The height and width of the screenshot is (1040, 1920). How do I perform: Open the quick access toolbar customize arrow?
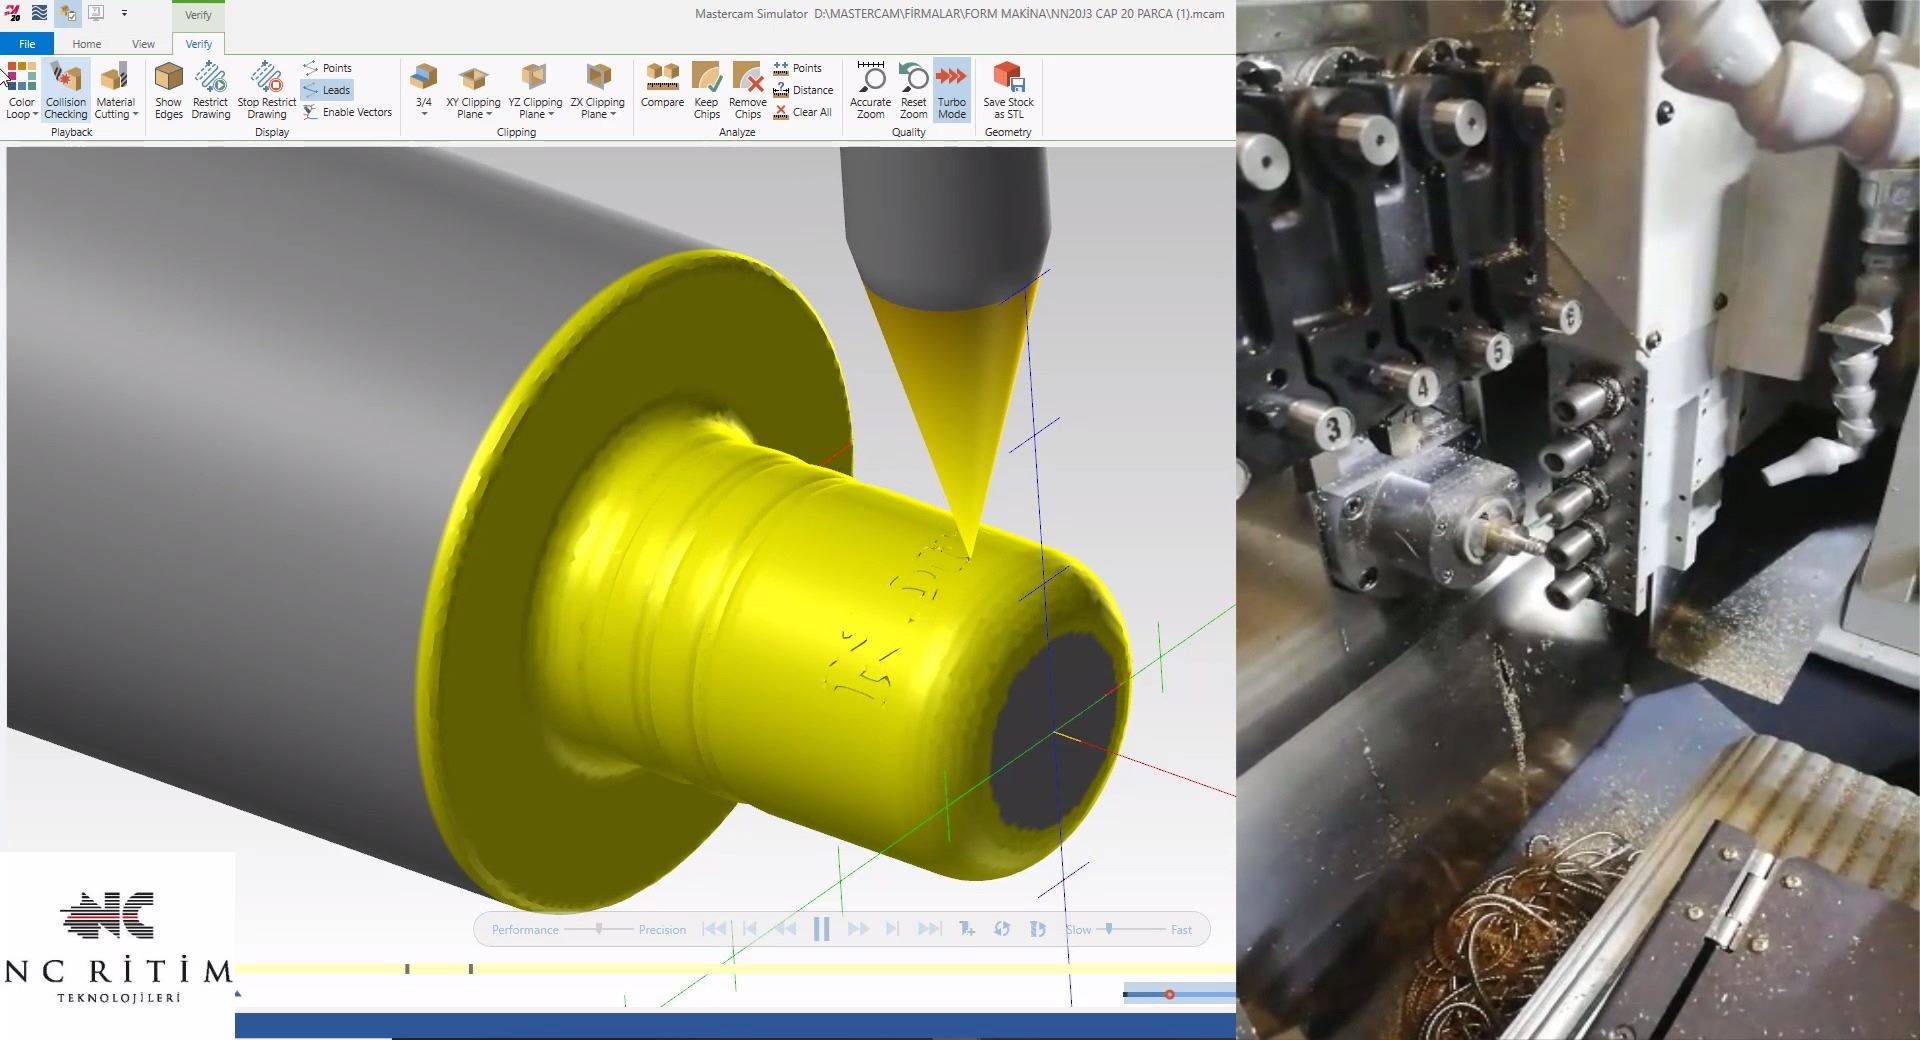pos(124,13)
